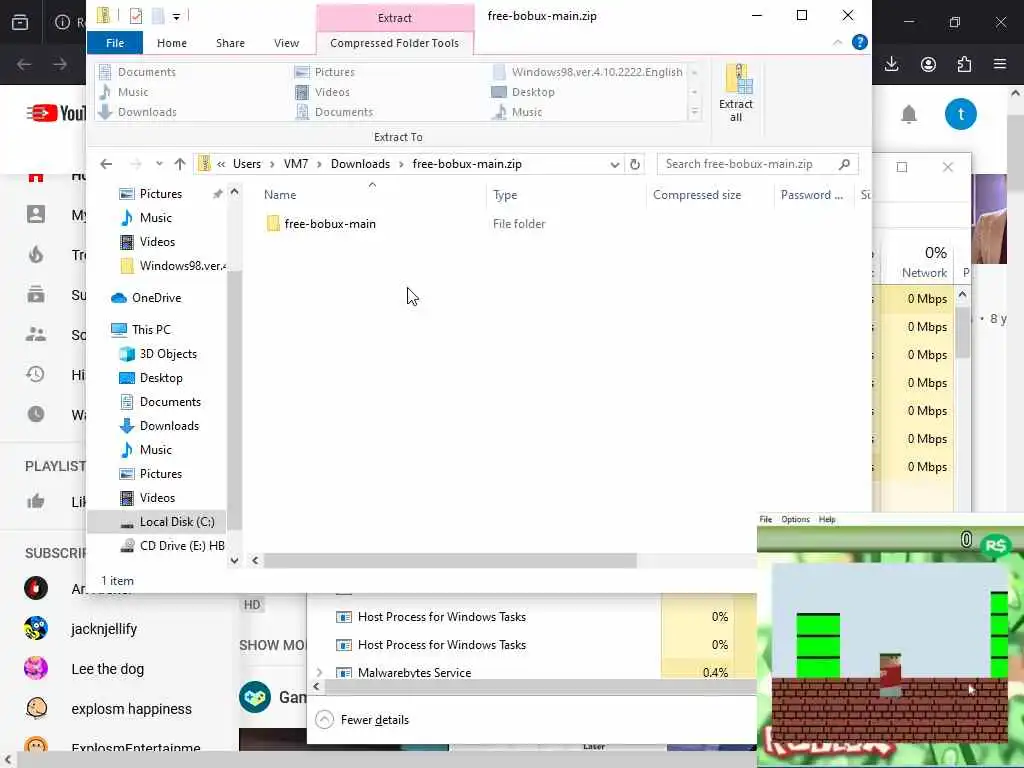Open recent locations dropdown arrow
Viewport: 1024px width, 768px height.
[159, 164]
